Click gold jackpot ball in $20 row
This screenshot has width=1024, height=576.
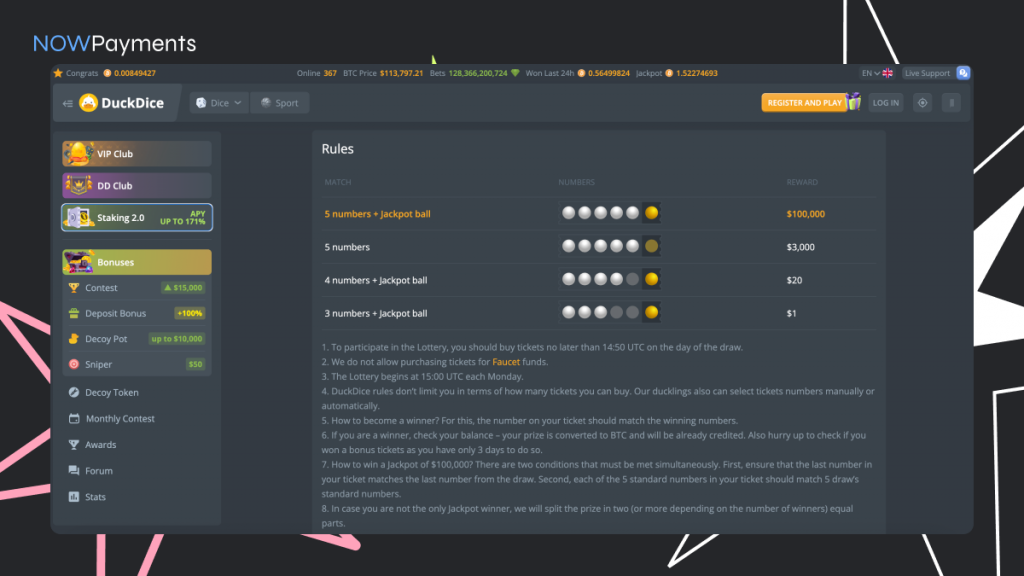(x=651, y=280)
